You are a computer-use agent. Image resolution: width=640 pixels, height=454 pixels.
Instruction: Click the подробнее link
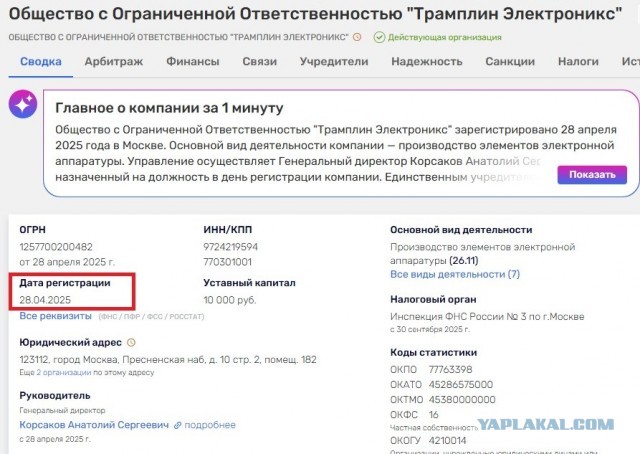[210, 425]
